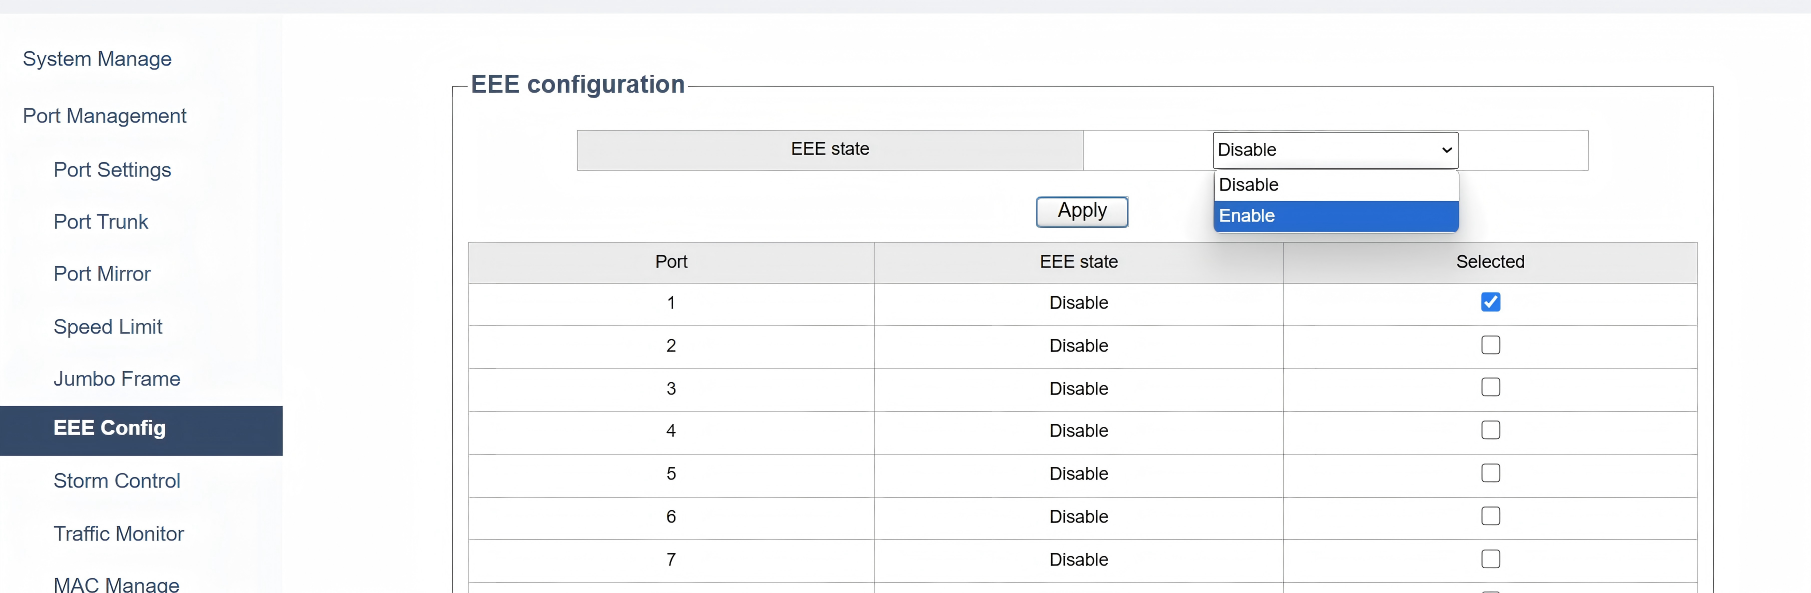Navigate to Port Mirror

[102, 274]
